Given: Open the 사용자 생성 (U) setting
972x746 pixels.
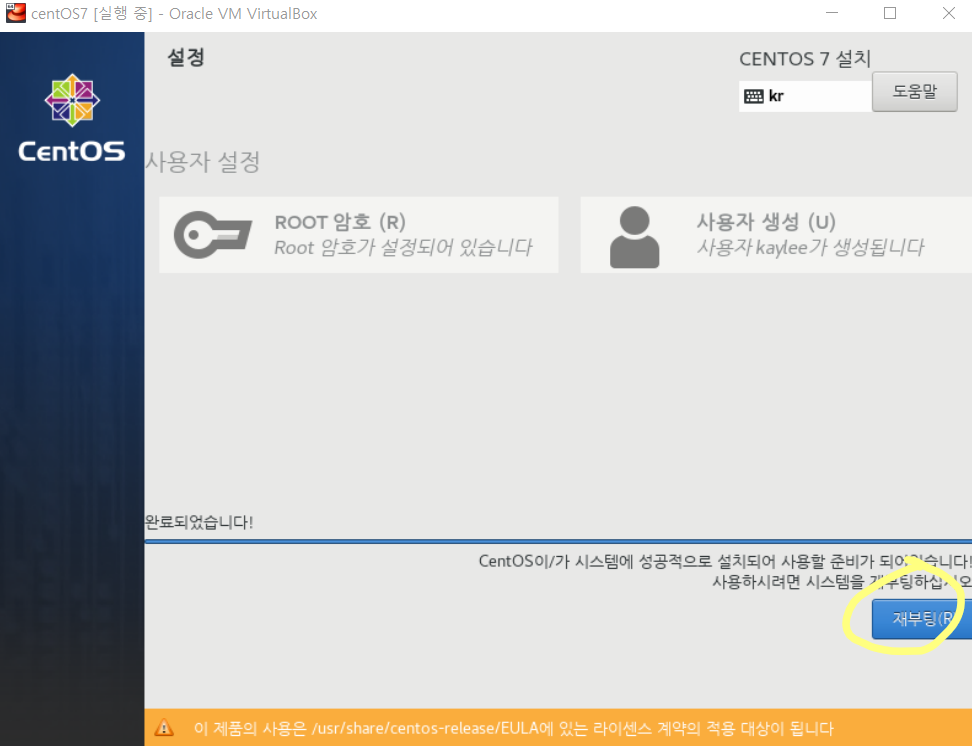Looking at the screenshot, I should click(x=776, y=235).
